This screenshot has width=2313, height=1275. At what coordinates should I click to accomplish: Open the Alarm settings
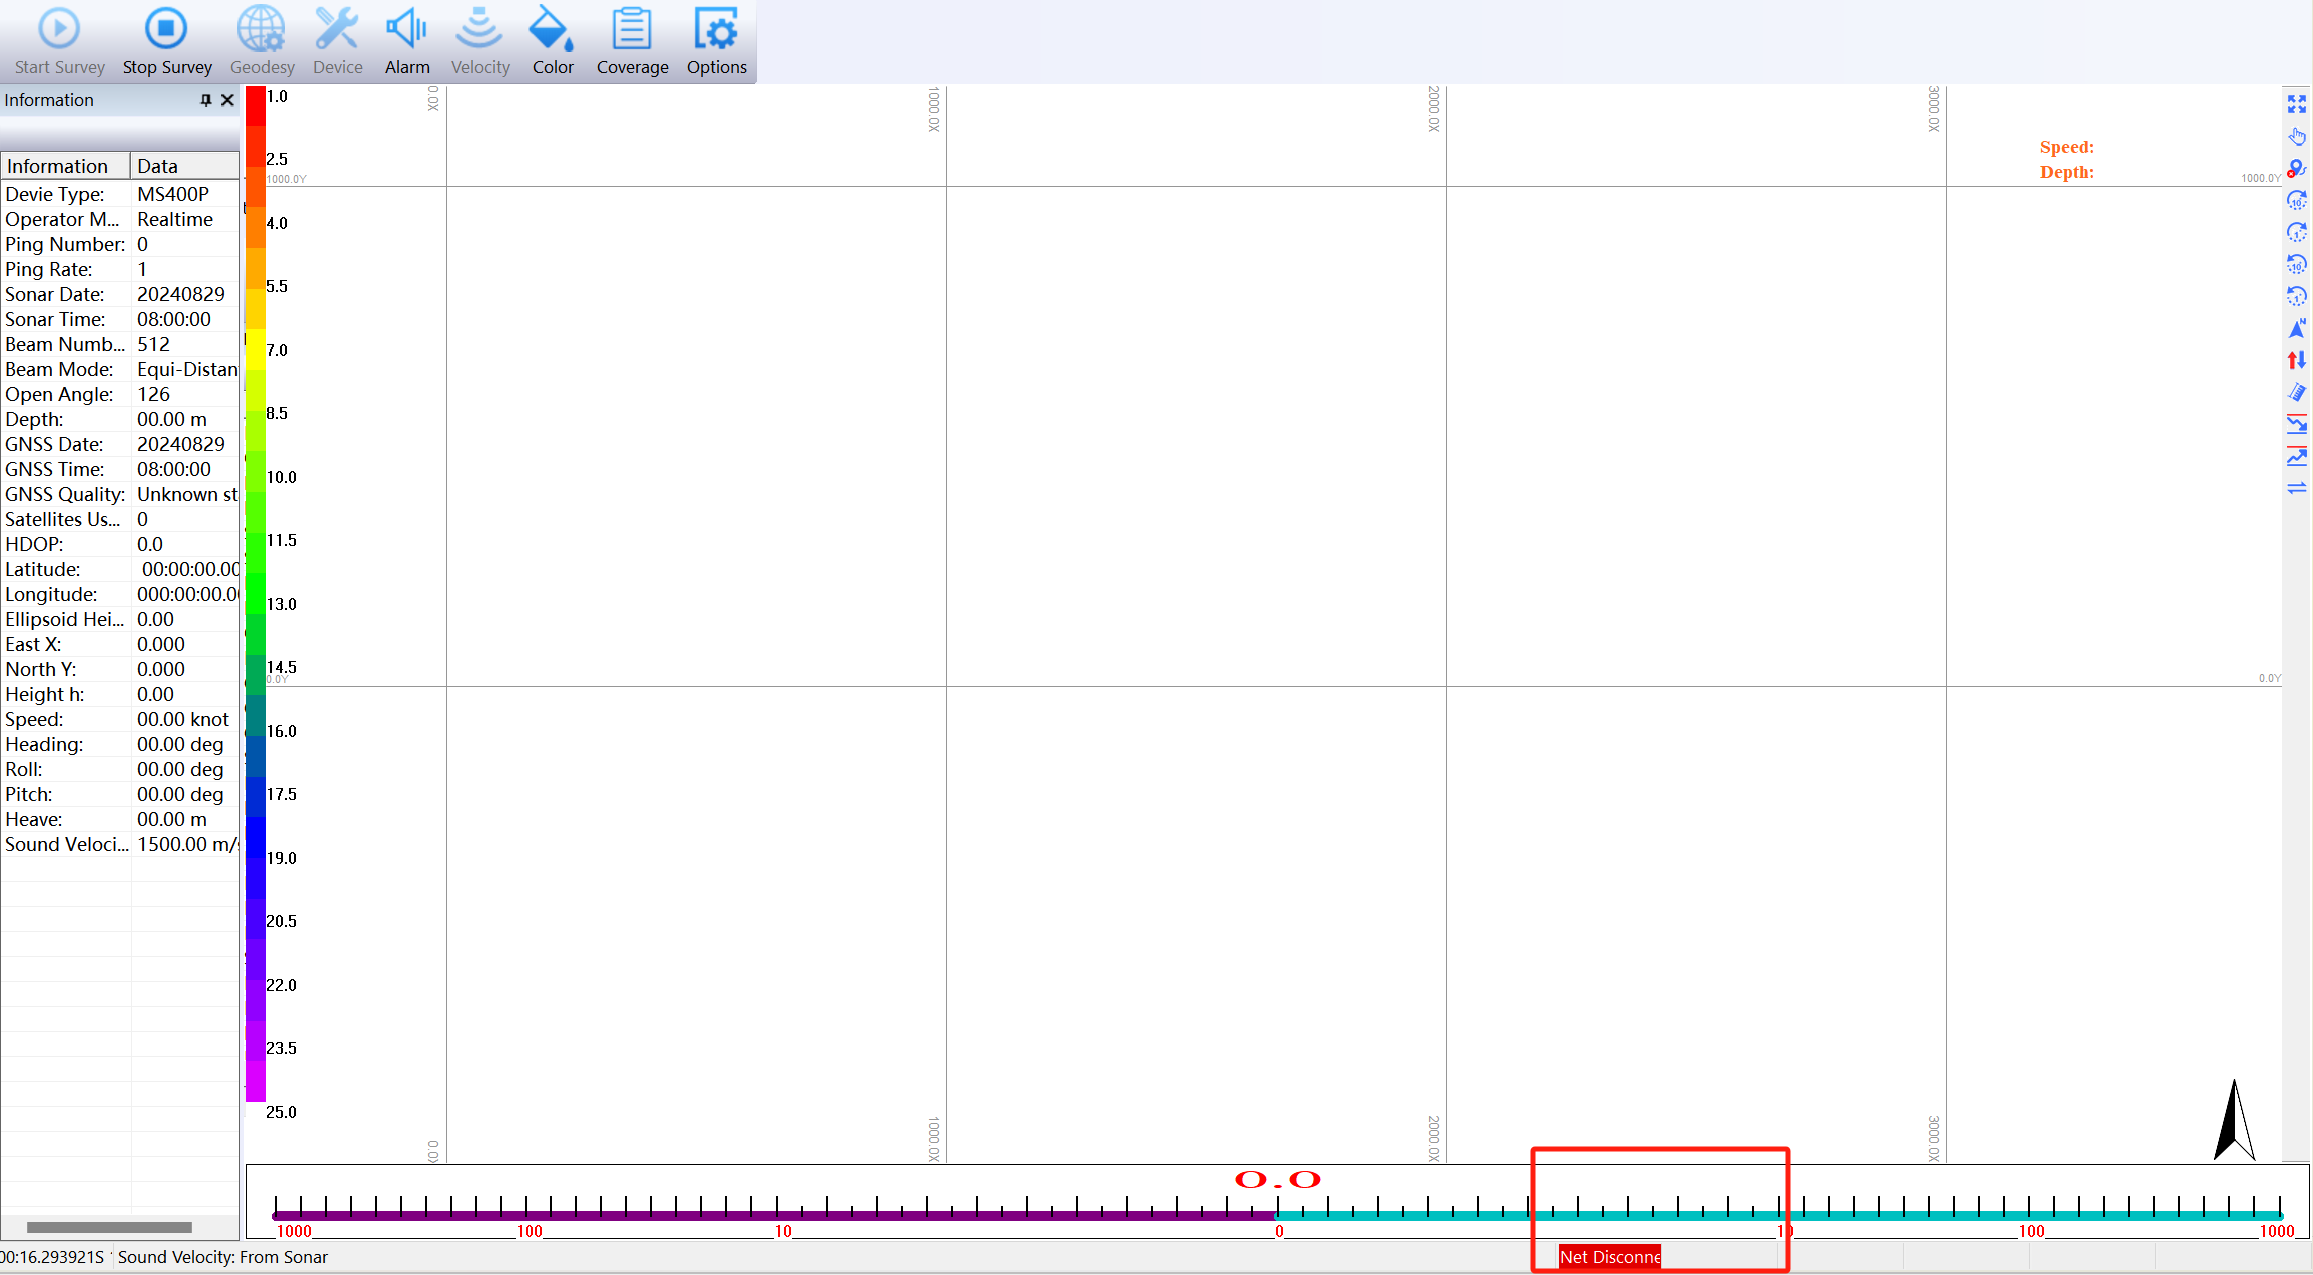407,41
